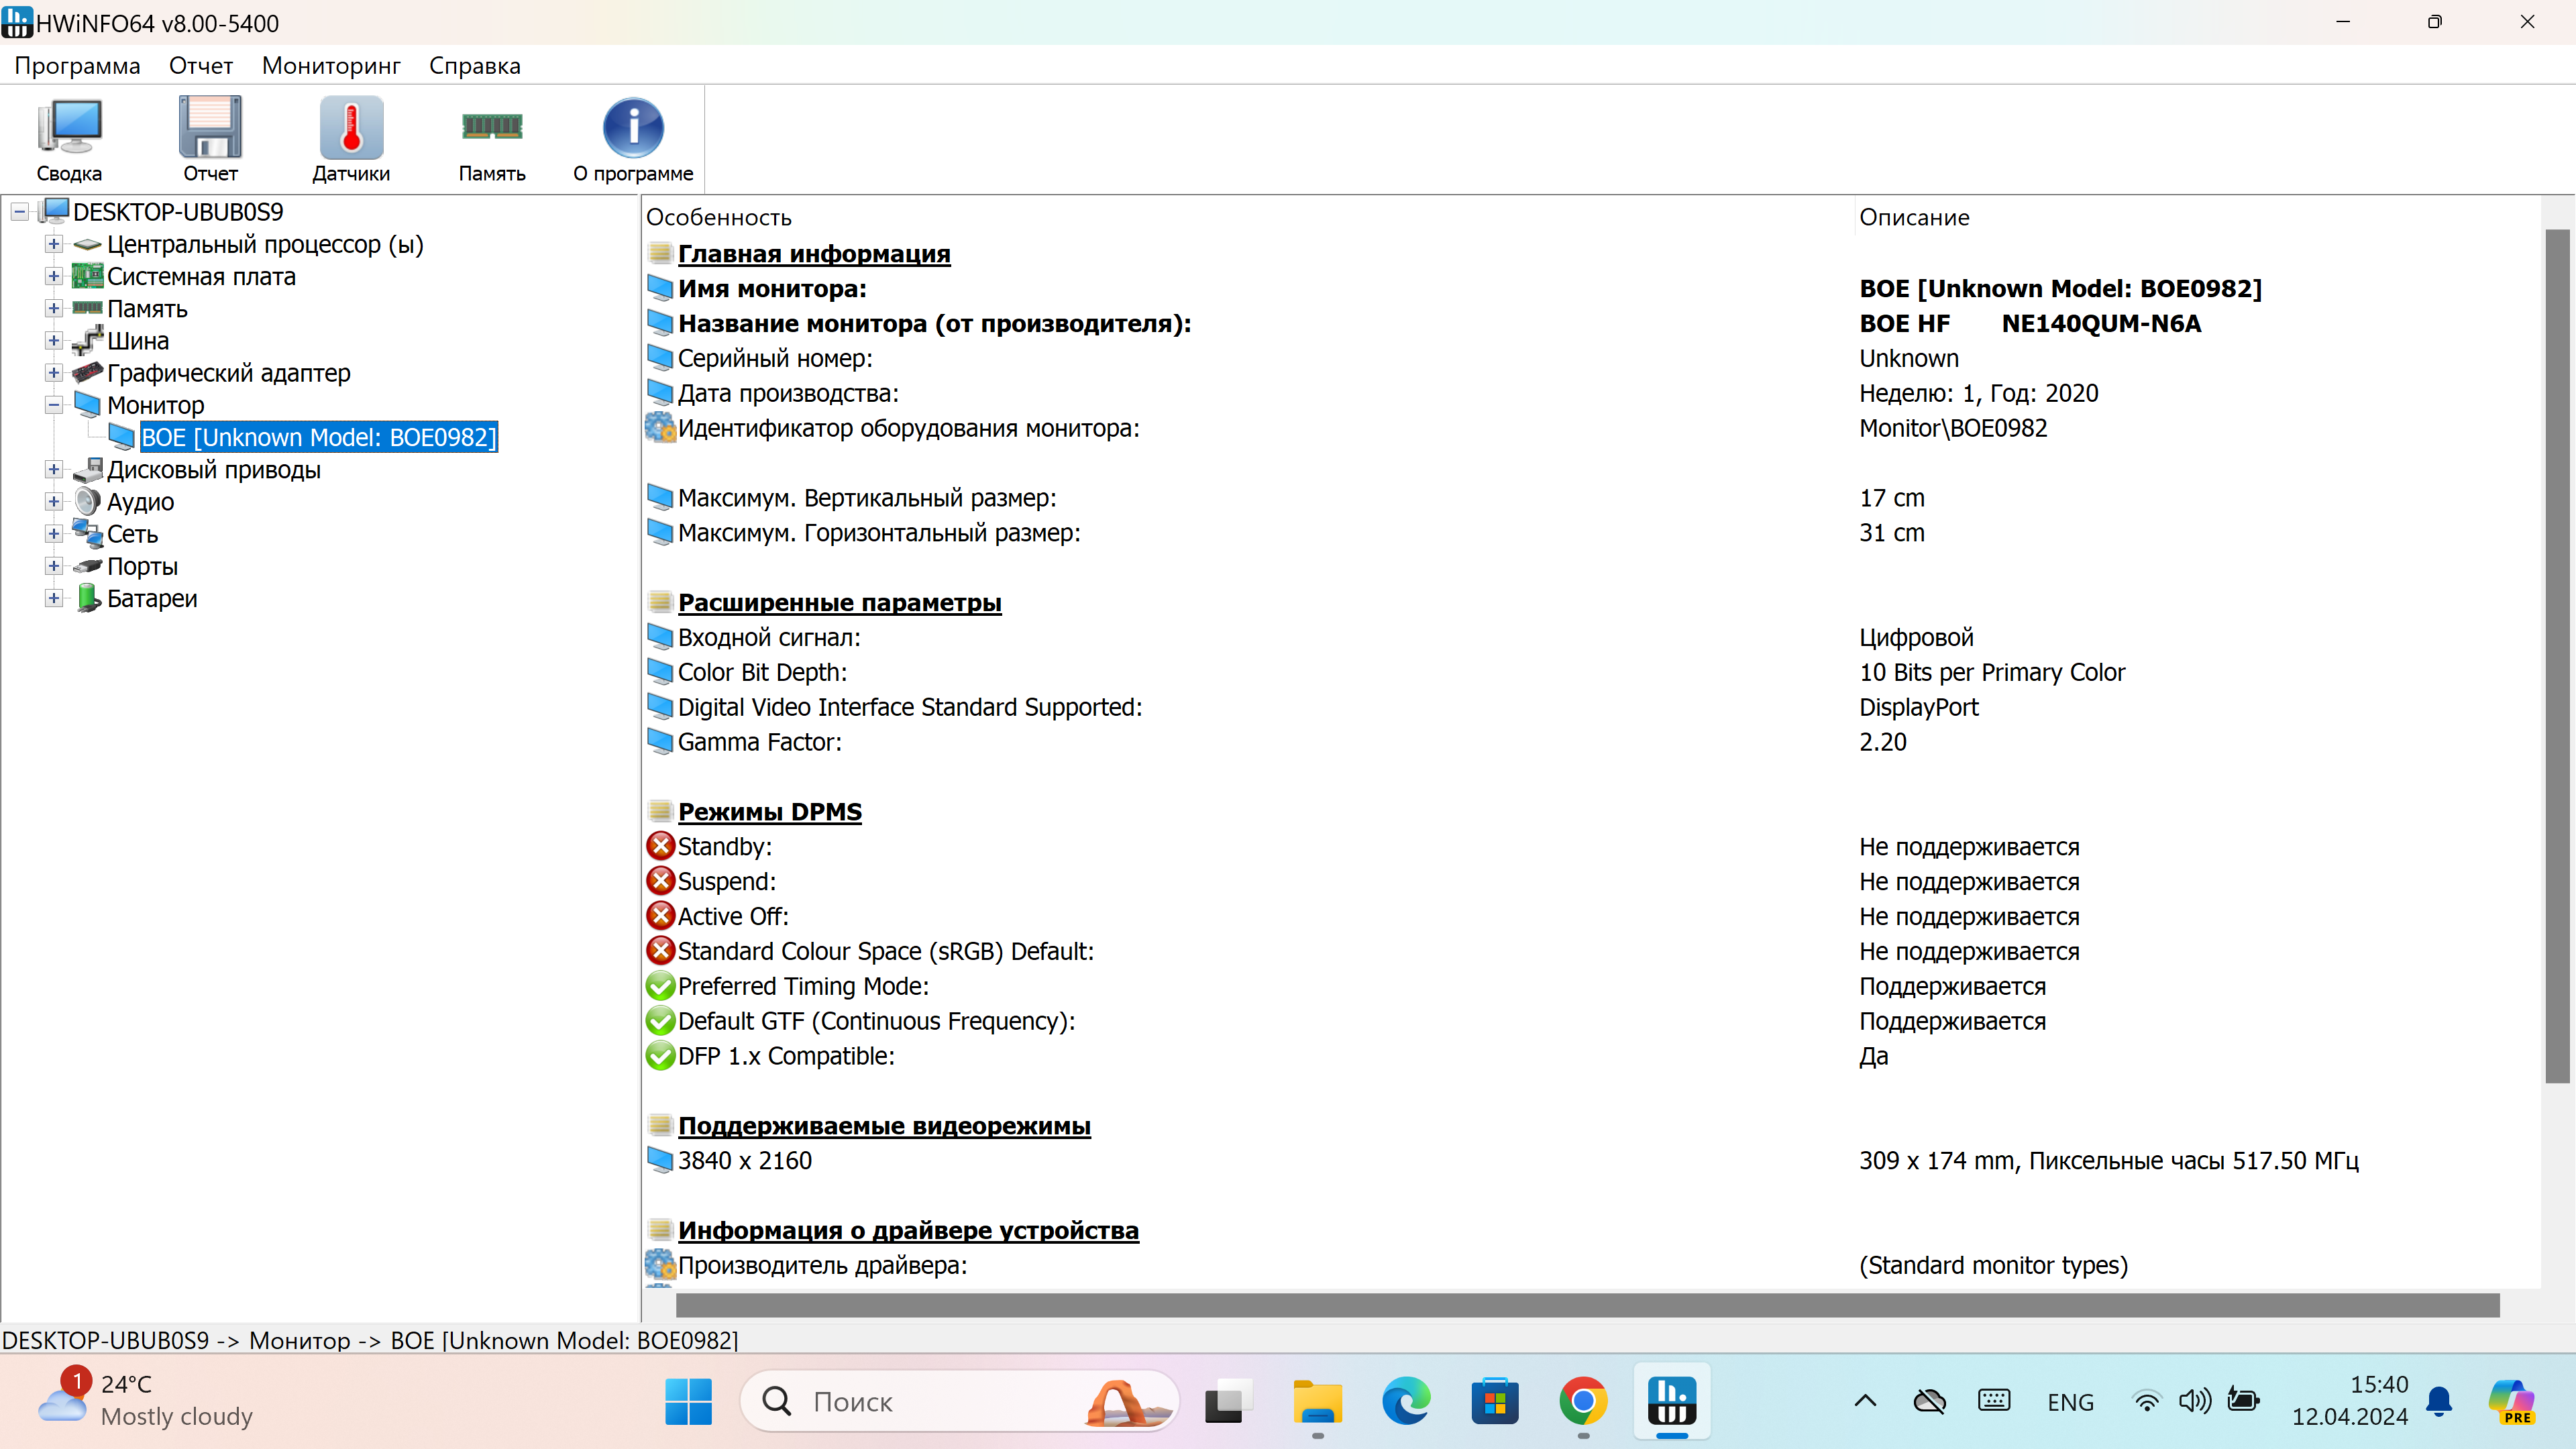Click the battery icon in system tray
The width and height of the screenshot is (2576, 1449).
click(2243, 1401)
